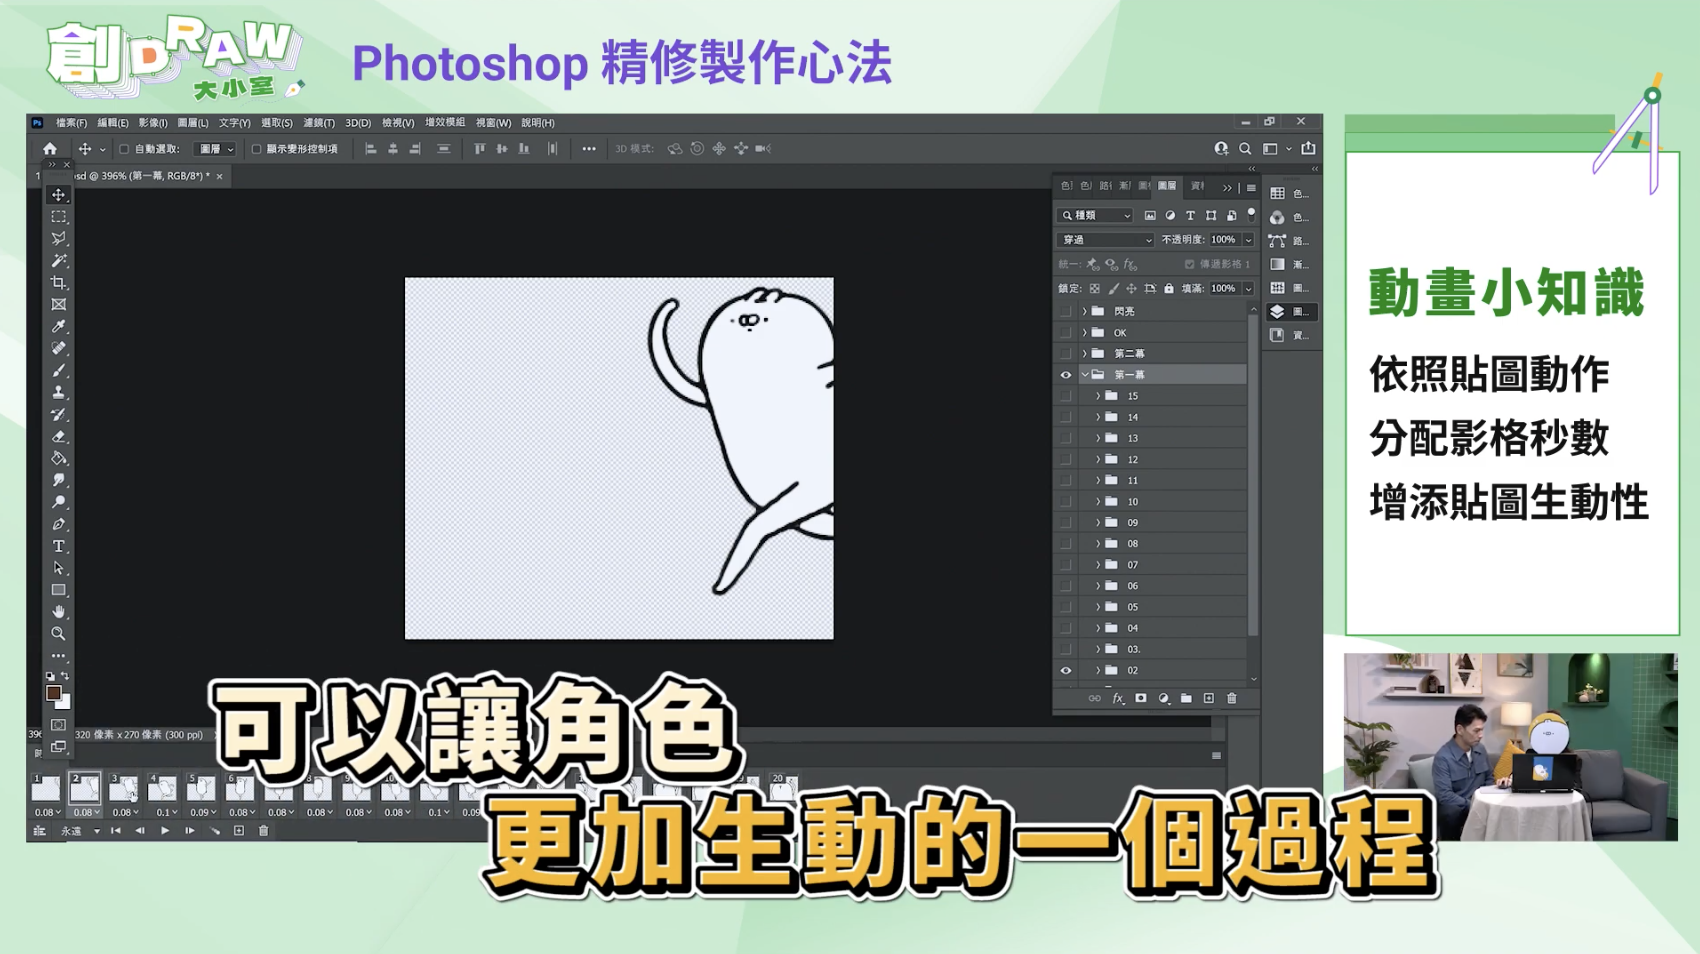The height and width of the screenshot is (954, 1700).
Task: Select the Frame tool
Action: (59, 305)
